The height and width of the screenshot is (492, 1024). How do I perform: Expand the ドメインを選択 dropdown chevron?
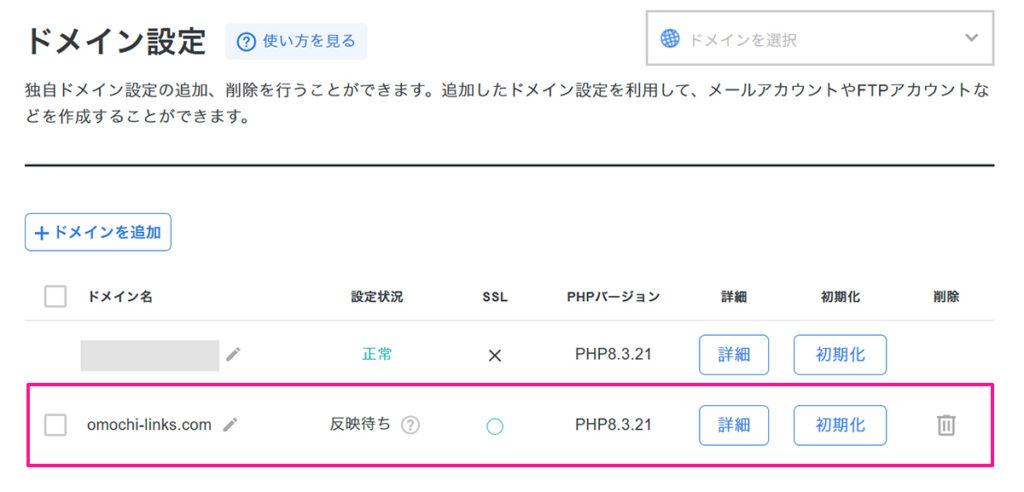click(970, 38)
